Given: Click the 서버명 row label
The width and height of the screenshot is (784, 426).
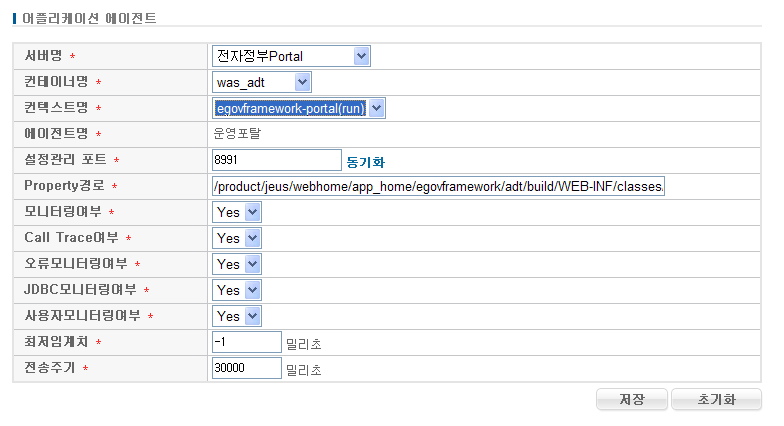Looking at the screenshot, I should click(43, 56).
